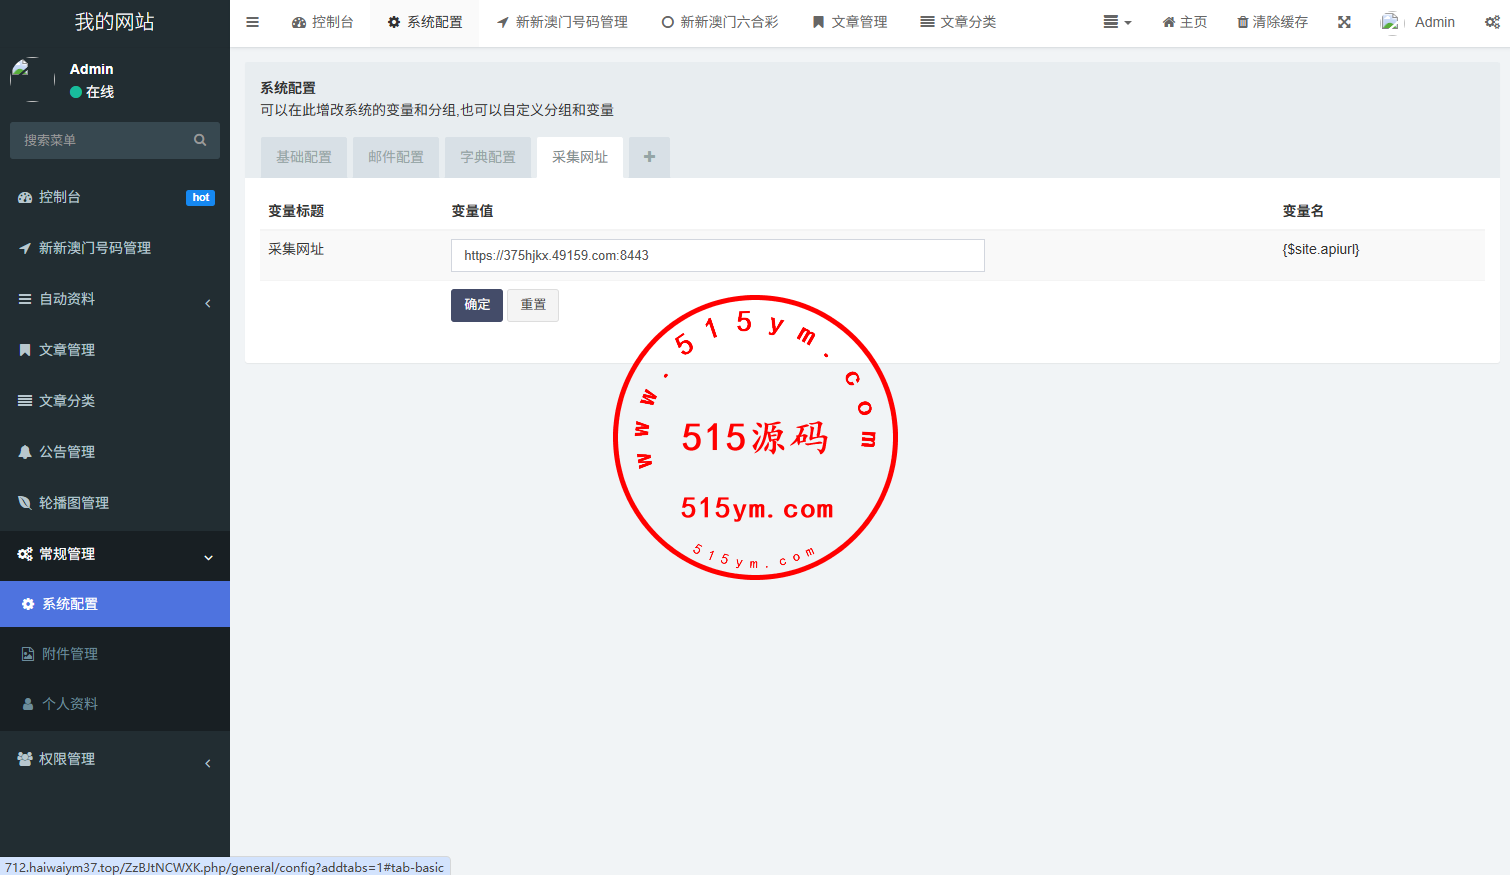Click the home icon labeled 主页
Viewport: 1510px width, 875px height.
1168,22
